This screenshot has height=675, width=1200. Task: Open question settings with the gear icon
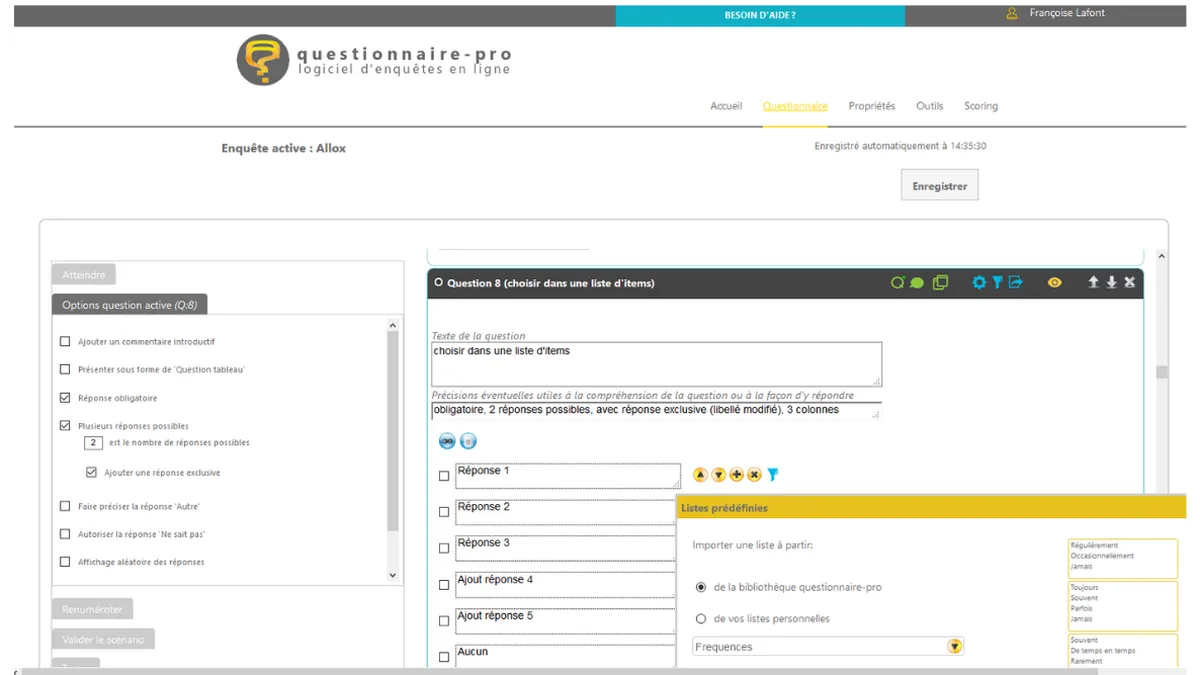[979, 283]
